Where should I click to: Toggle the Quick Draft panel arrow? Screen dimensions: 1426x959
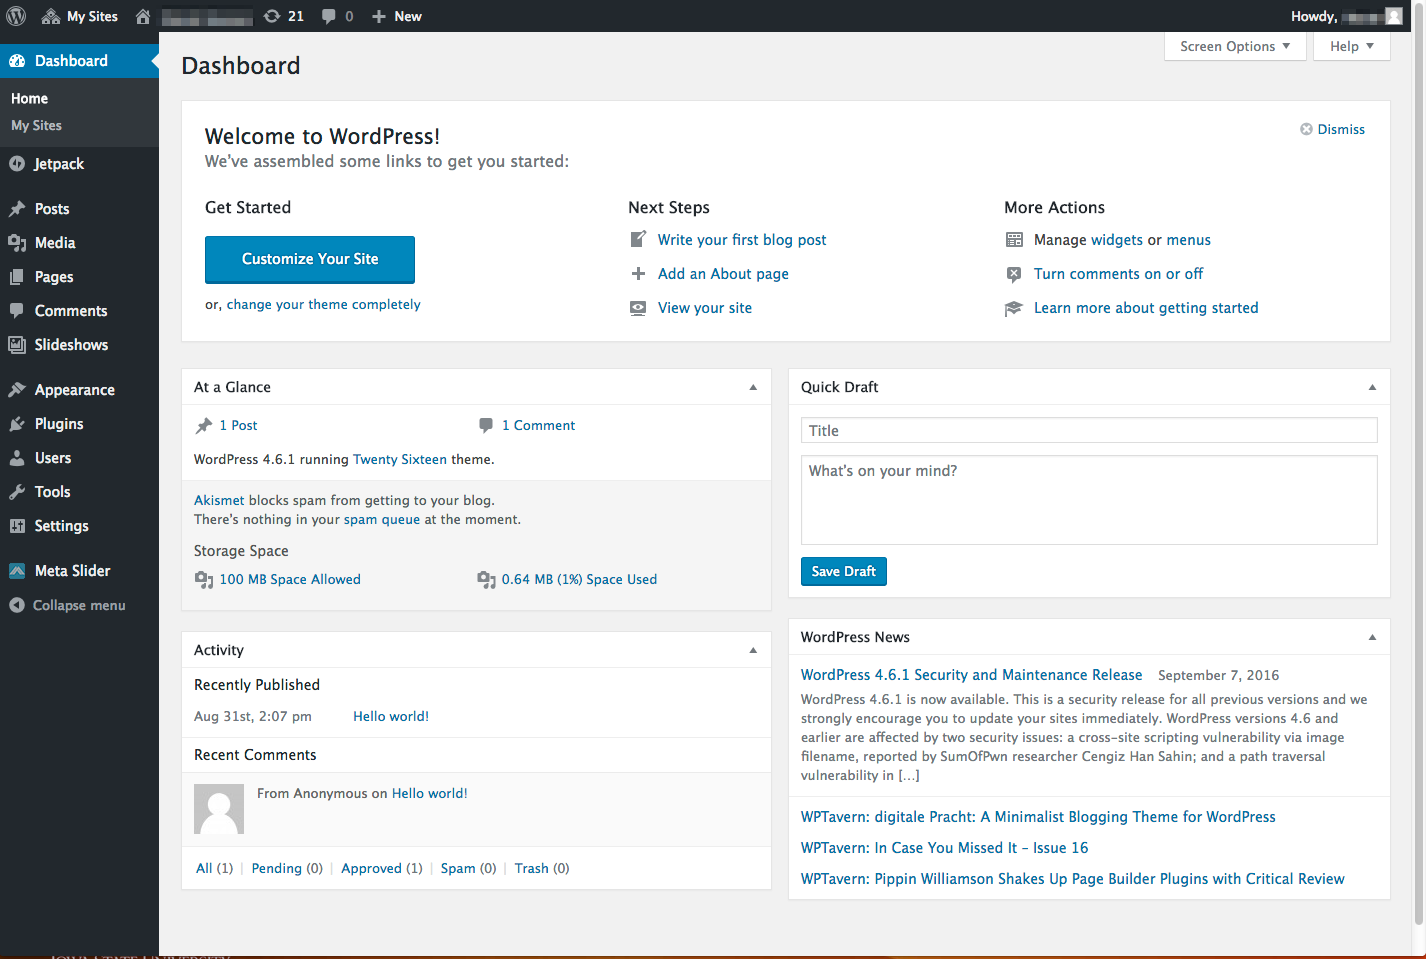tap(1372, 387)
